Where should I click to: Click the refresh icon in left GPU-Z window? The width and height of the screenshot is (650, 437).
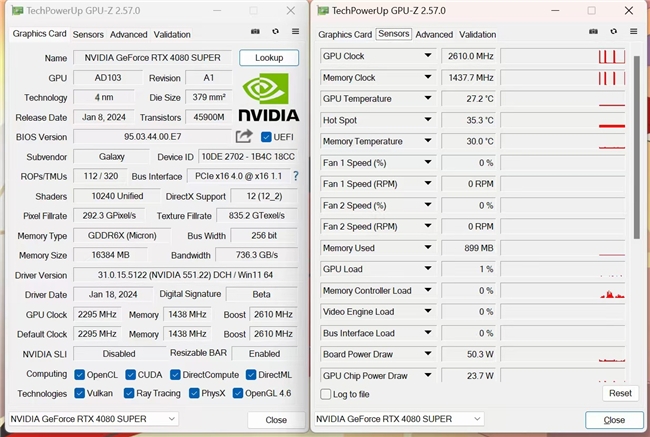click(275, 32)
